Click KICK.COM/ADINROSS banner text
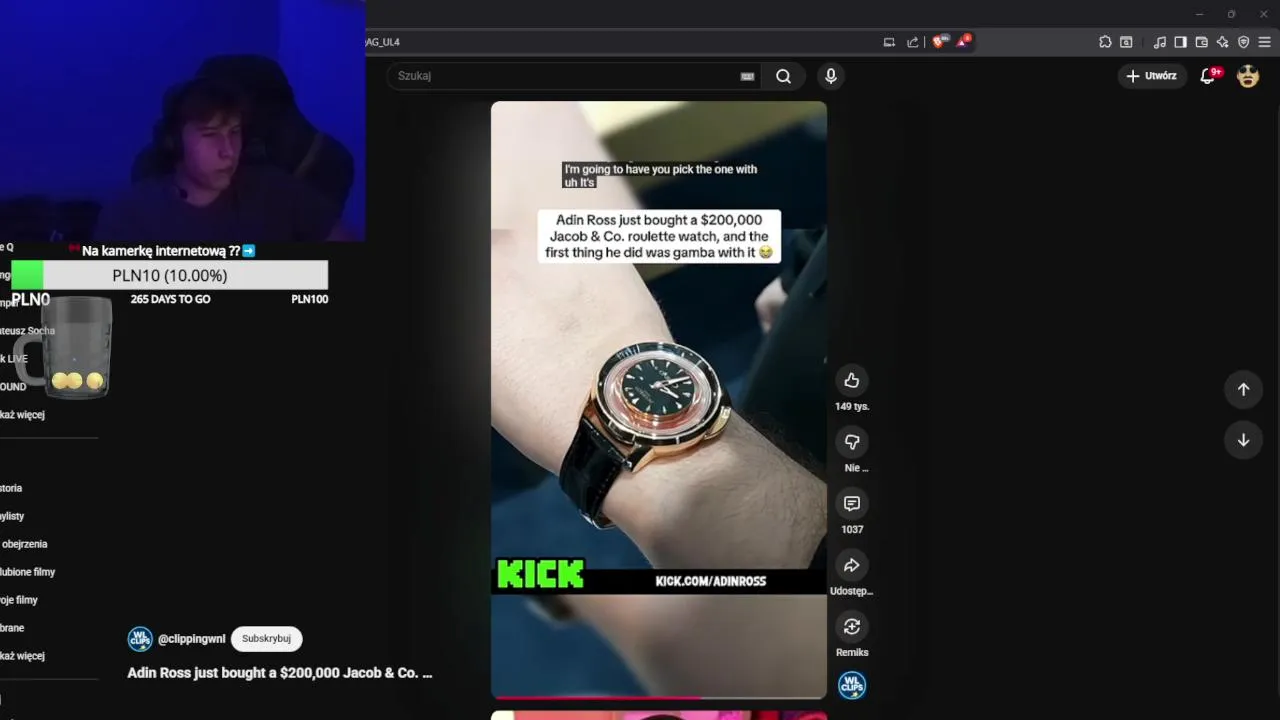This screenshot has height=720, width=1280. (x=711, y=581)
